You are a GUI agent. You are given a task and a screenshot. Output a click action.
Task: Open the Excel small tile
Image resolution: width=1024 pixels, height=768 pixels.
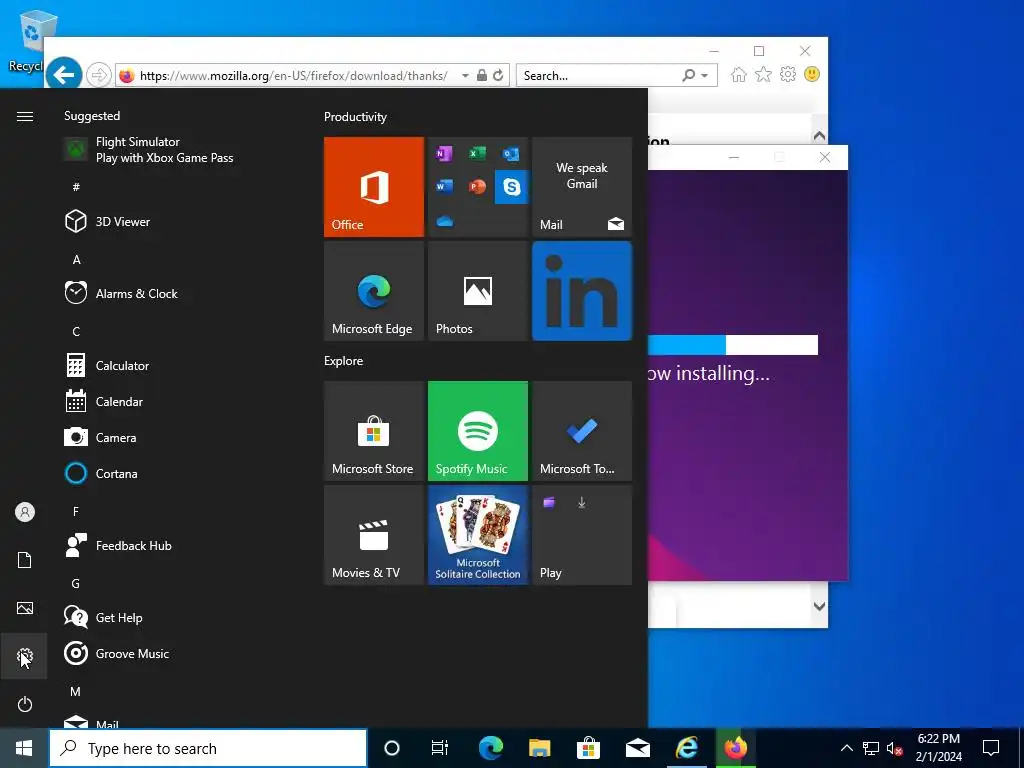pos(477,153)
